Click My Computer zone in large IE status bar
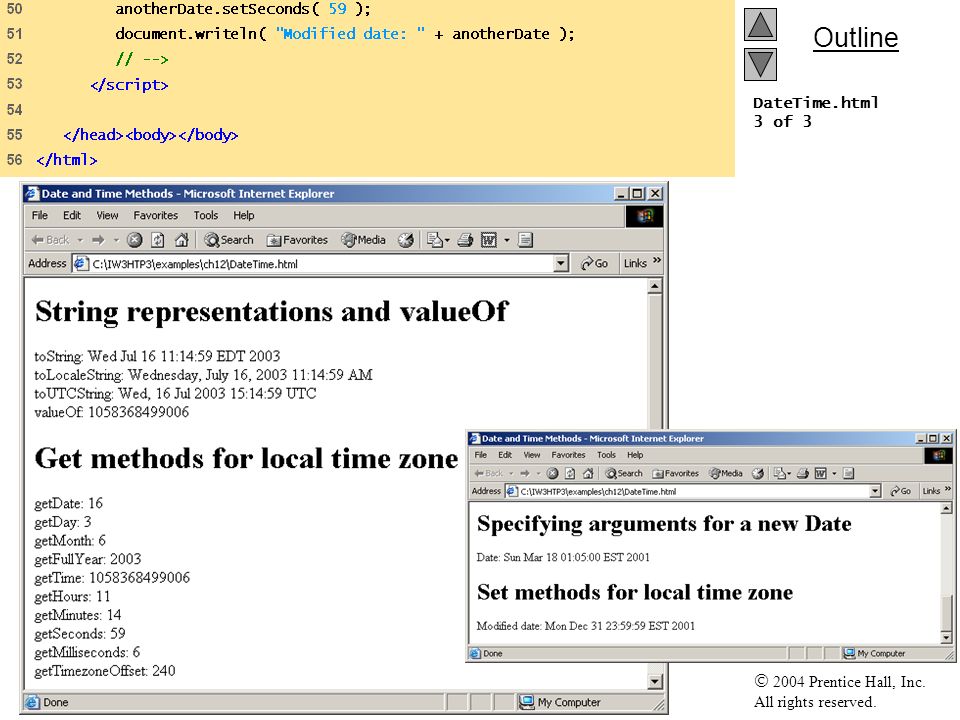The width and height of the screenshot is (960, 720). coord(560,702)
